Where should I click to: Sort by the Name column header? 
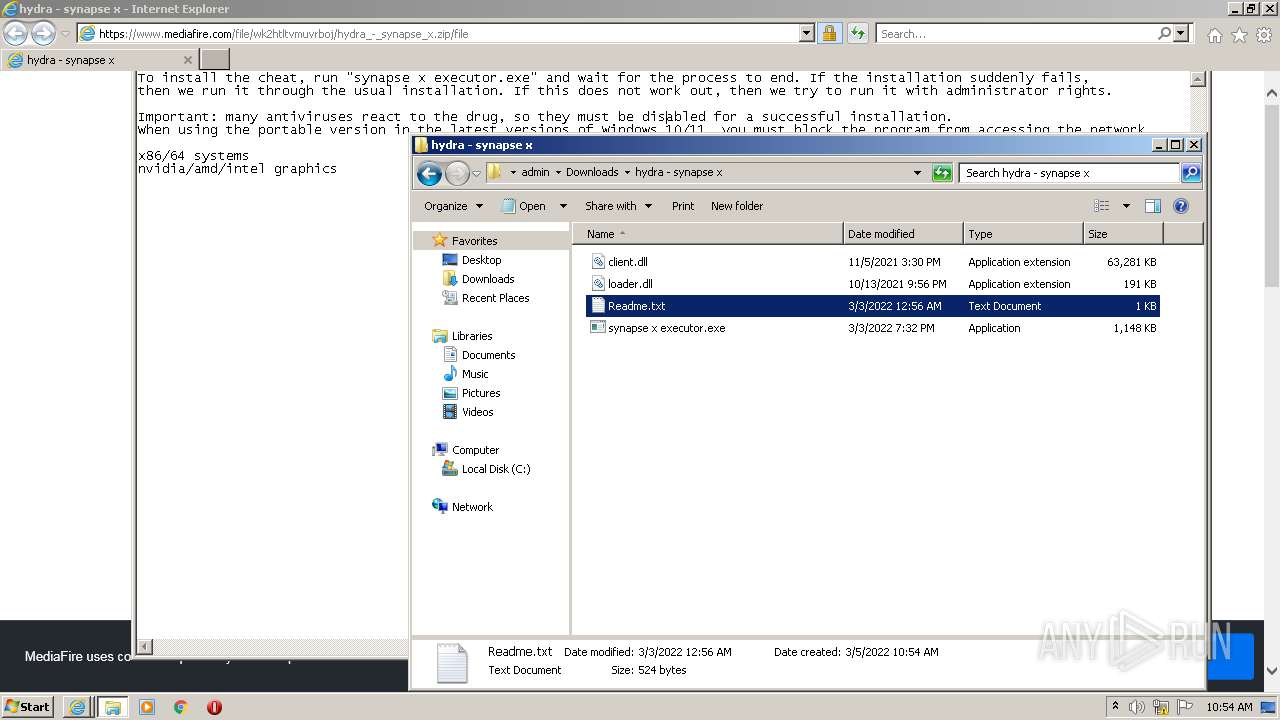point(708,234)
